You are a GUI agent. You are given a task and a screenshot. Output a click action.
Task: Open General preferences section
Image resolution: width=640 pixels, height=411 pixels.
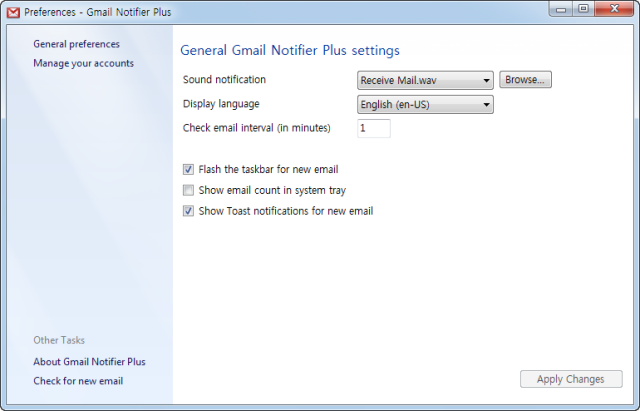pos(76,44)
